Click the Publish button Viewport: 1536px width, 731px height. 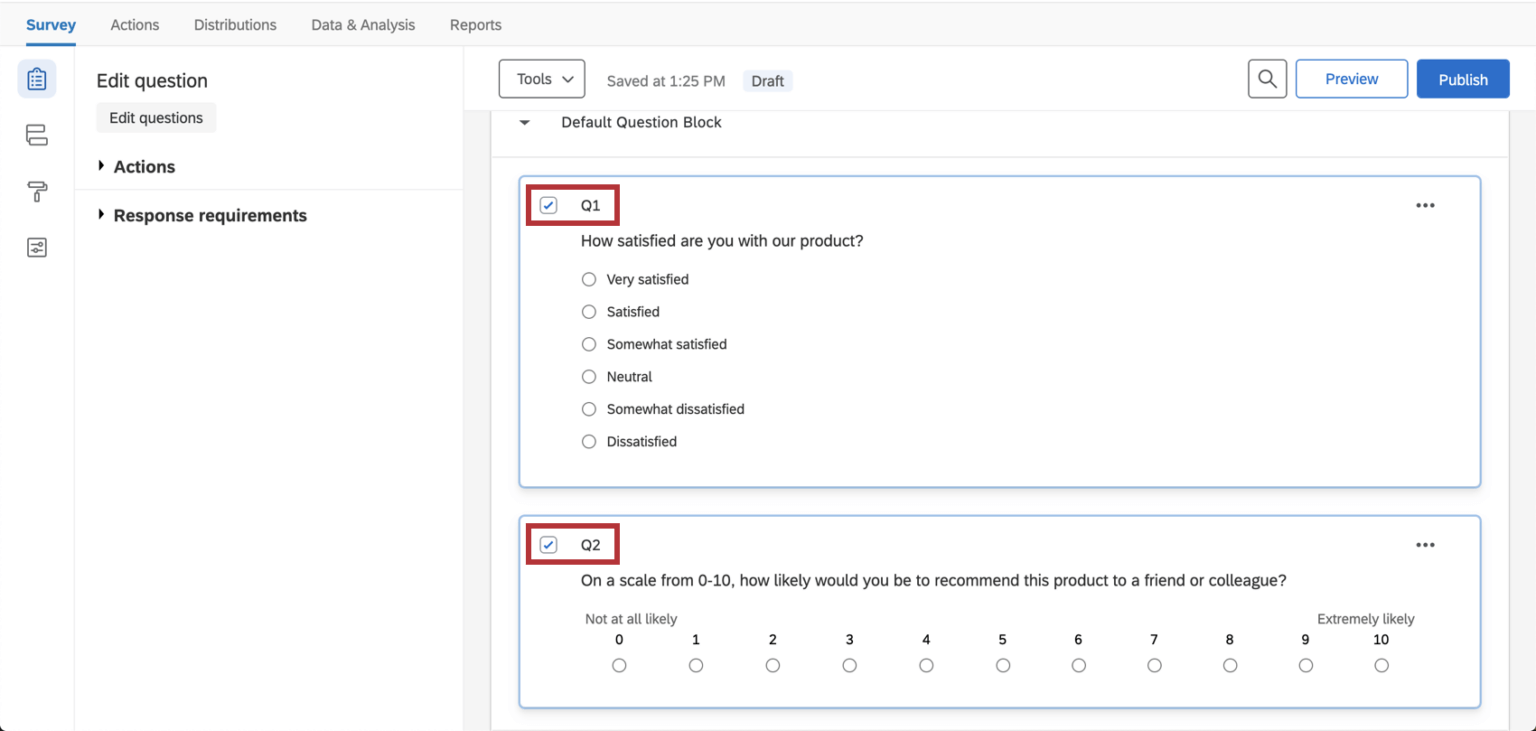1462,78
